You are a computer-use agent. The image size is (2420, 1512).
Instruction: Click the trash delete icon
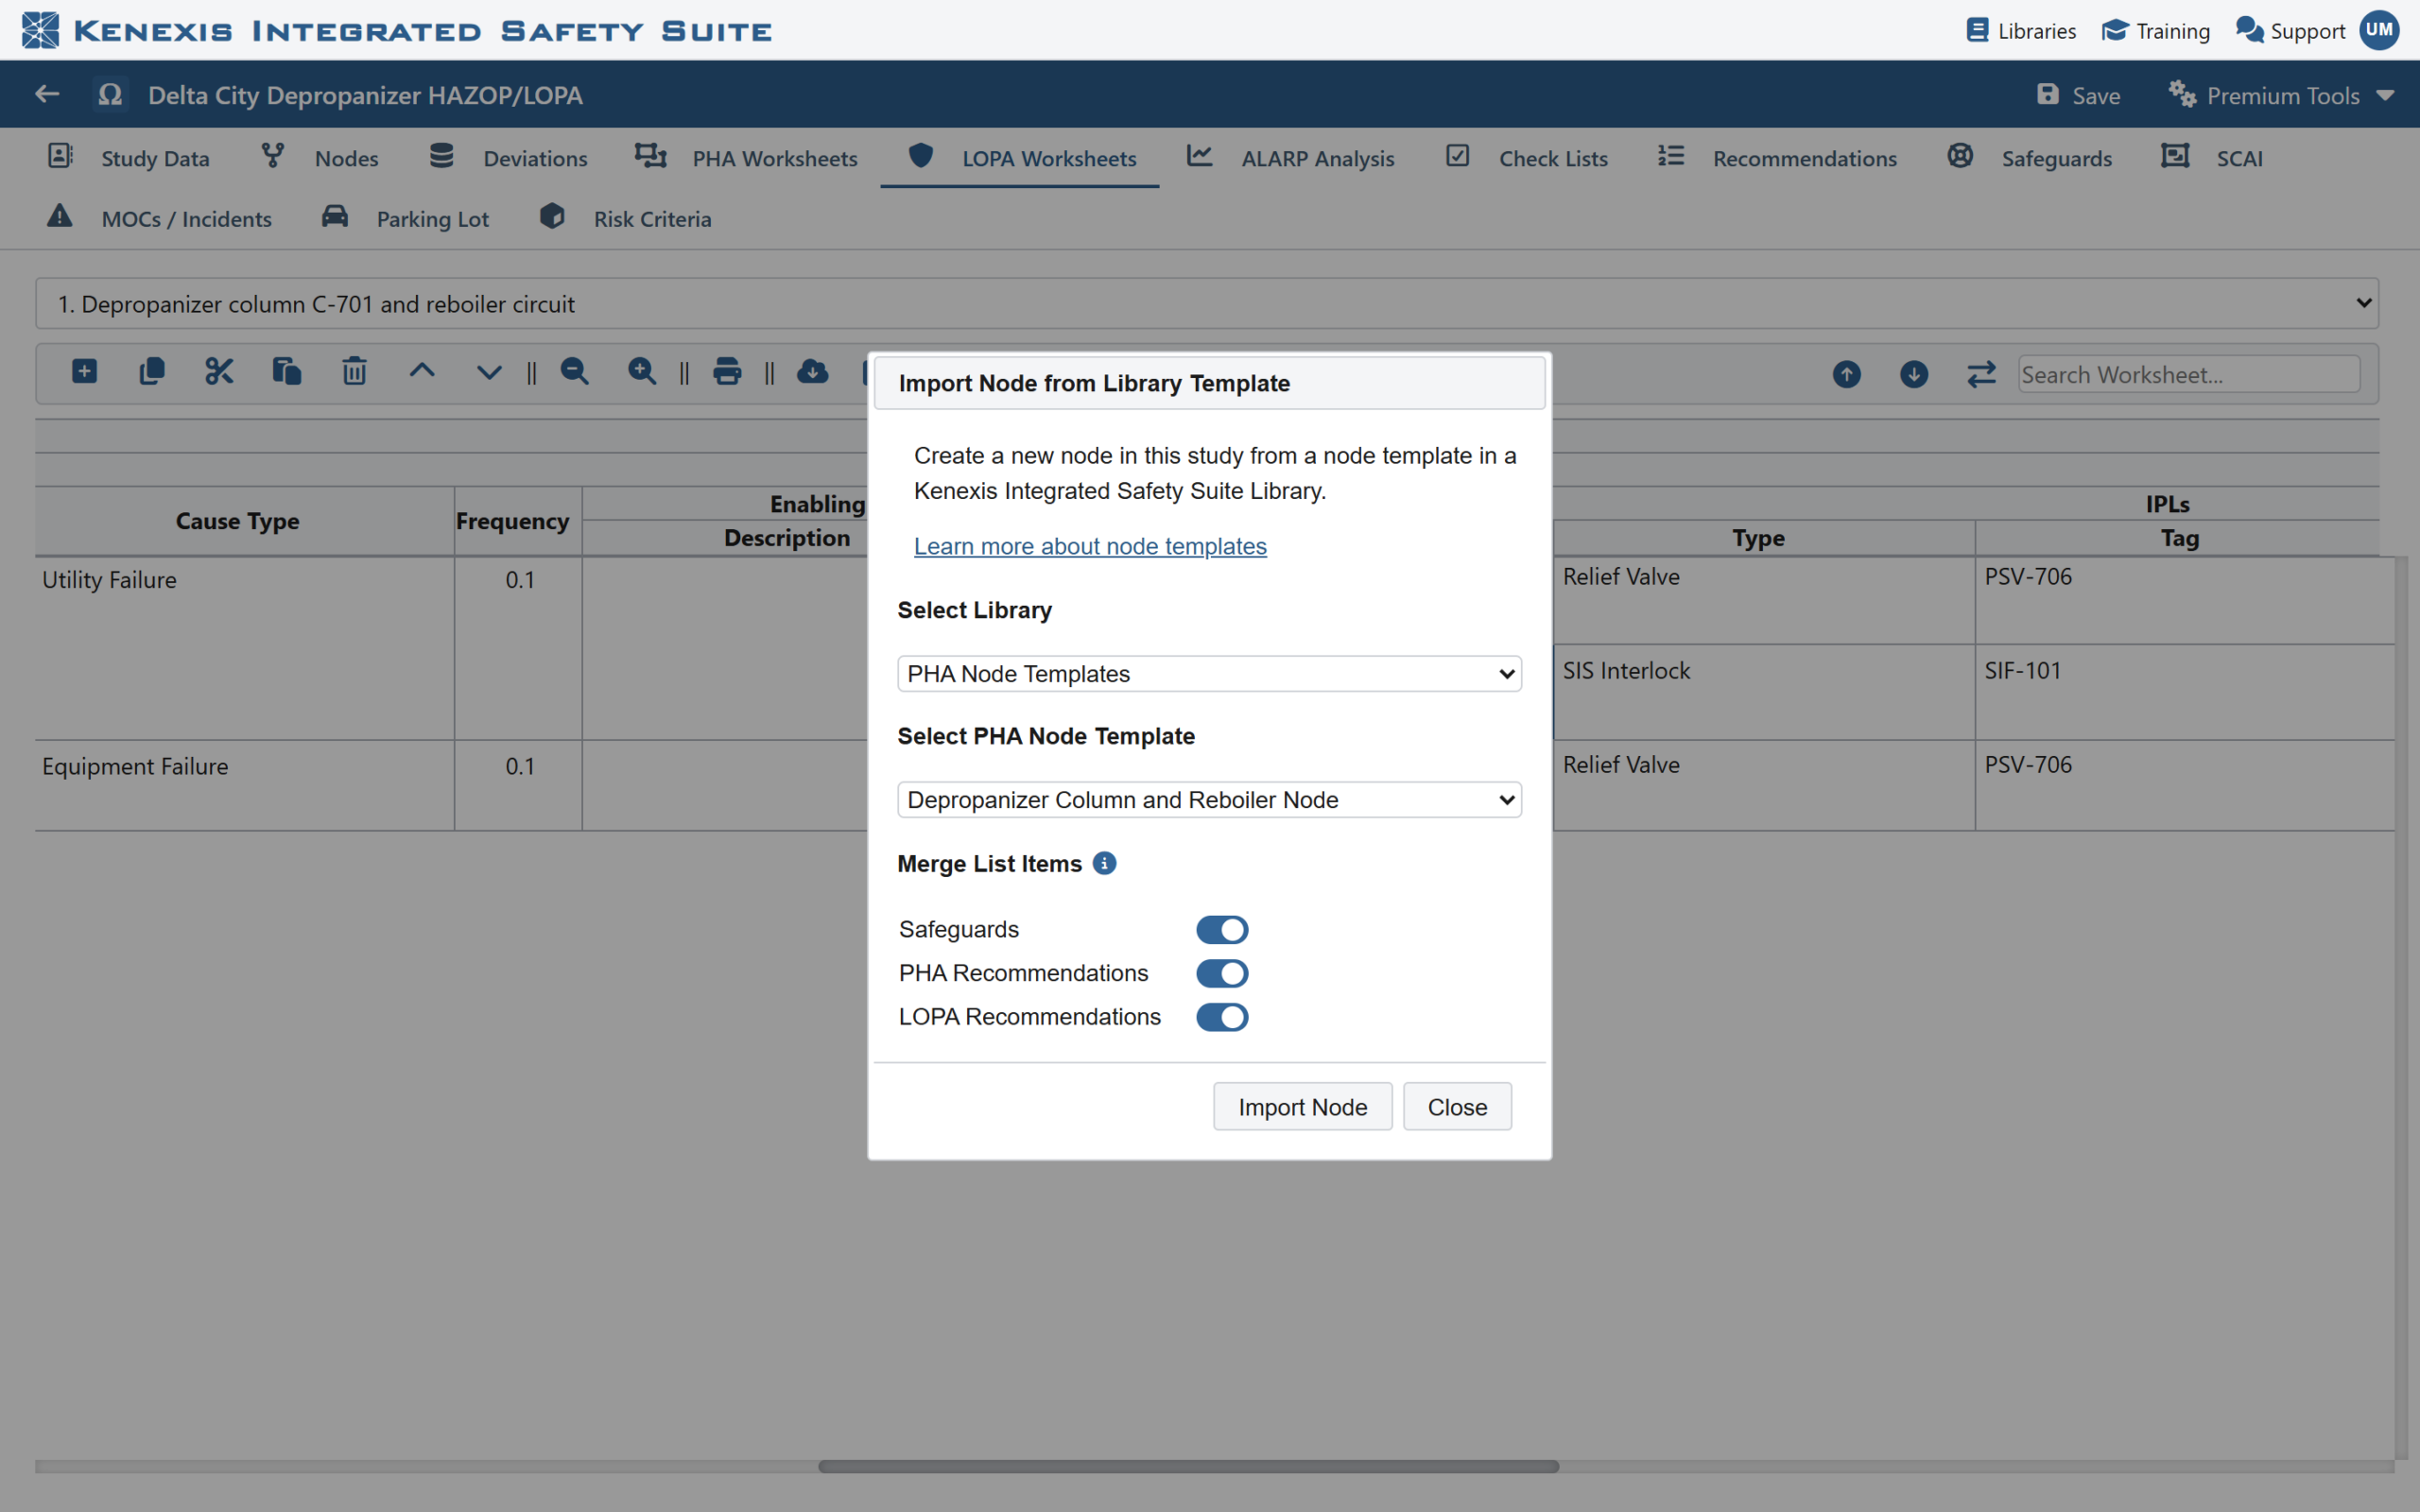[x=354, y=372]
